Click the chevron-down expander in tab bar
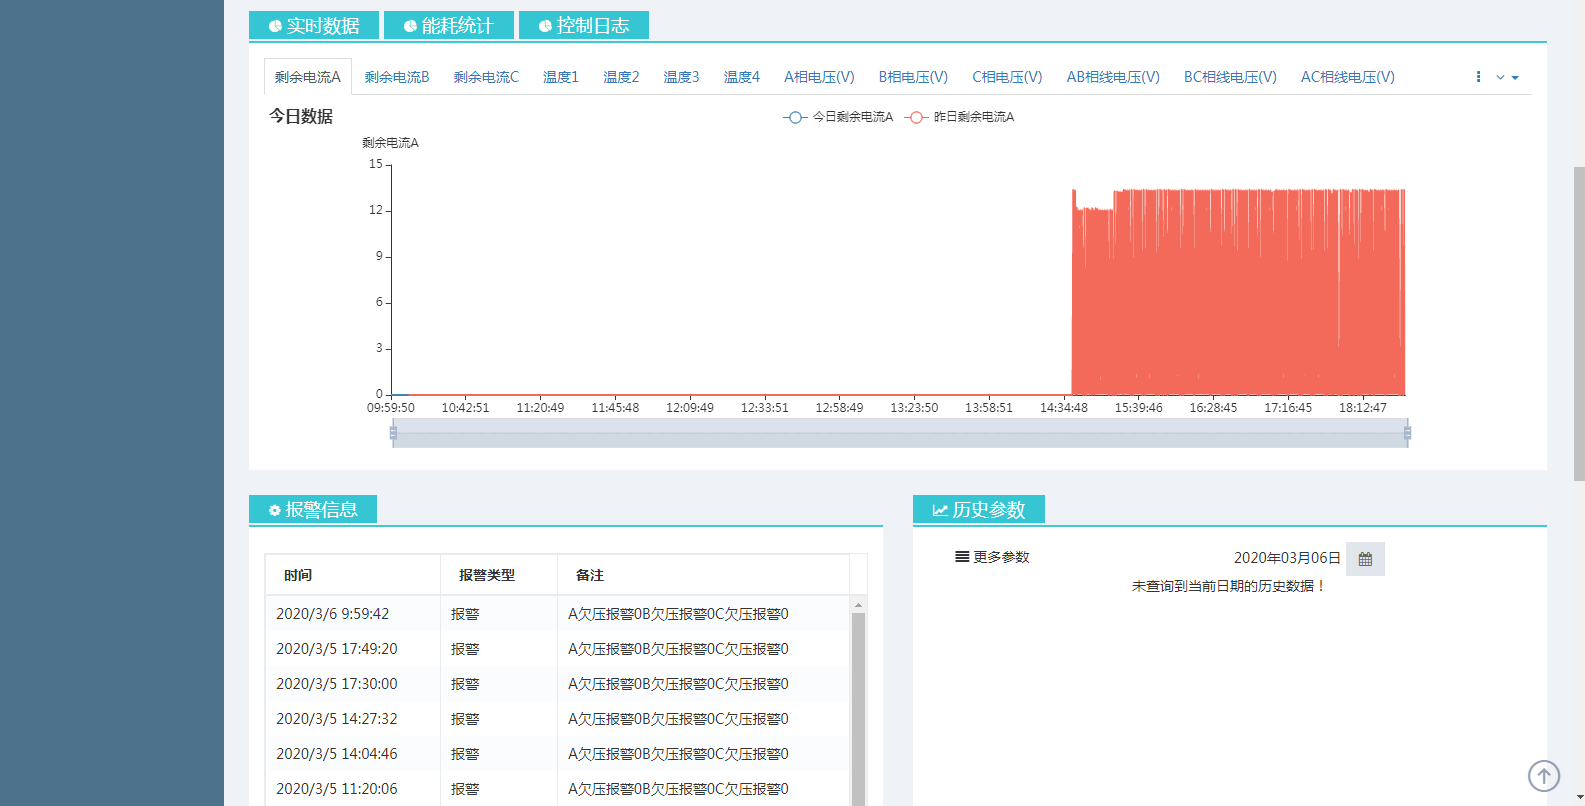This screenshot has width=1585, height=806. coord(1500,77)
